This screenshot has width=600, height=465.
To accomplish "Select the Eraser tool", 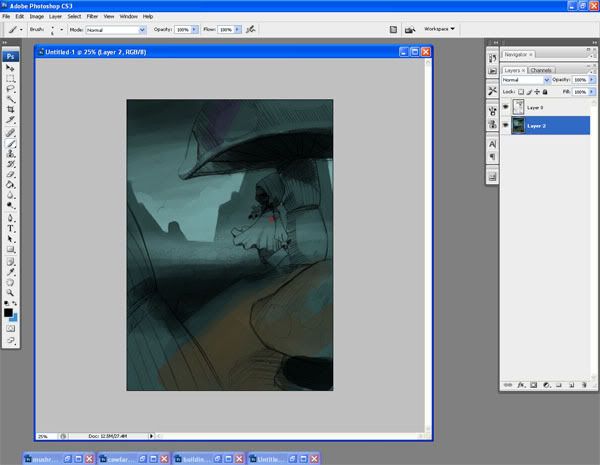I will 10,175.
